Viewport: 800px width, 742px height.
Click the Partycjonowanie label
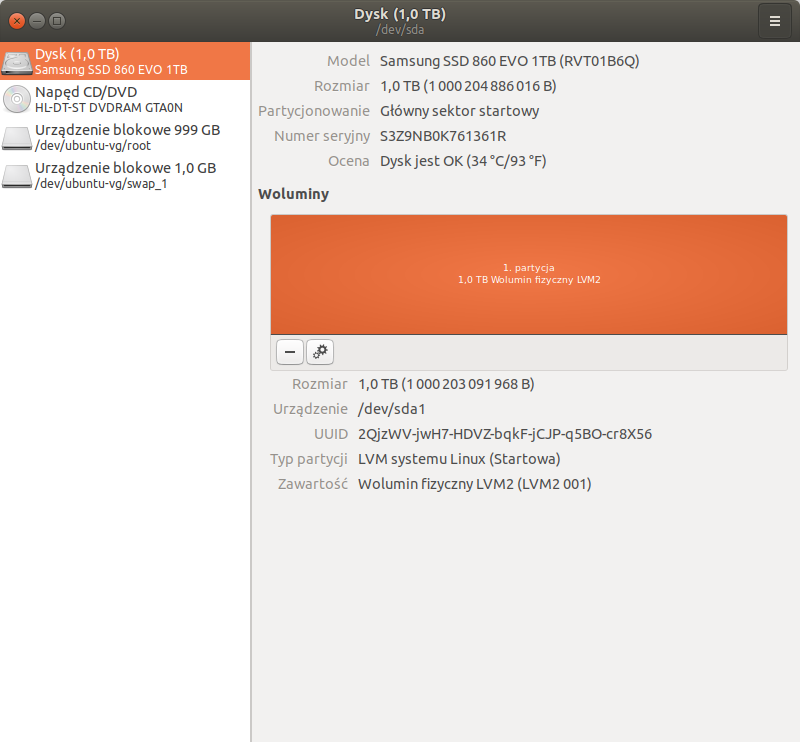pyautogui.click(x=314, y=111)
